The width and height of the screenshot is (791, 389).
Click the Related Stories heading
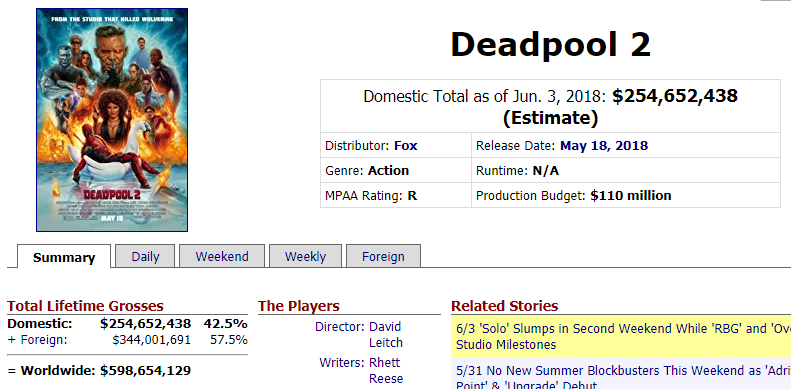point(504,306)
